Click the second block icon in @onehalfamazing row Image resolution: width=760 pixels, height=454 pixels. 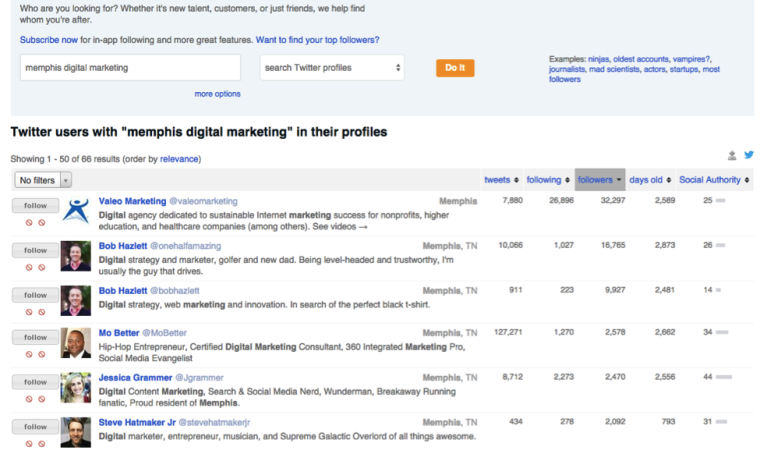tap(42, 267)
